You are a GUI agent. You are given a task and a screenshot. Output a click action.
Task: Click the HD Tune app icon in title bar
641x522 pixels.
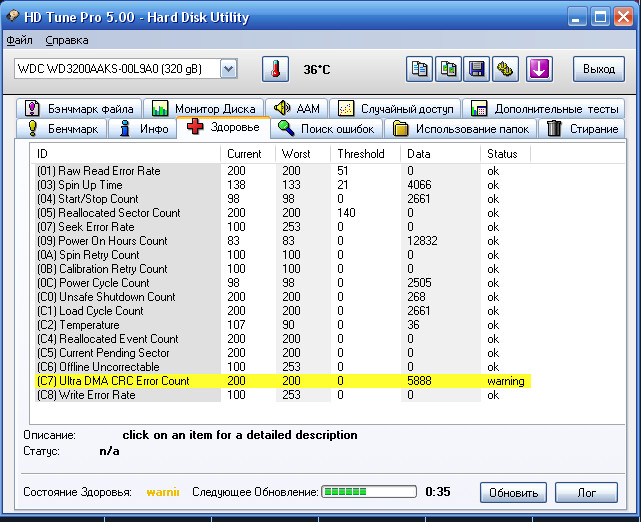point(13,16)
